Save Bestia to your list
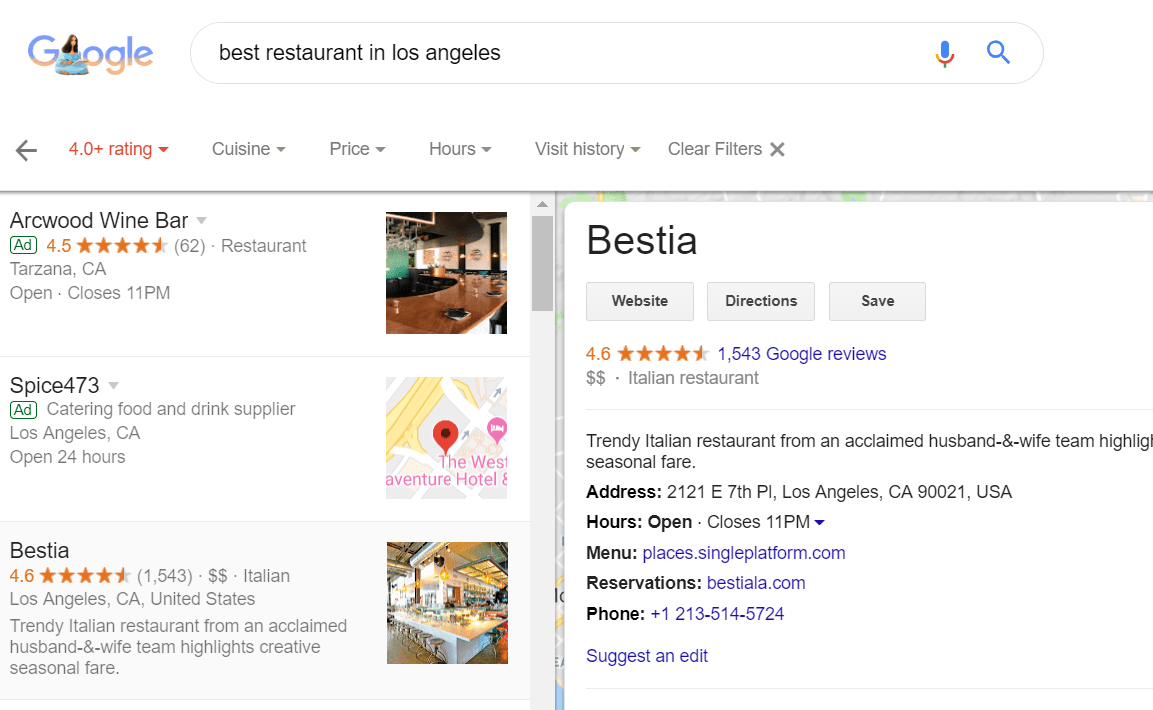The width and height of the screenshot is (1153, 710). 877,301
